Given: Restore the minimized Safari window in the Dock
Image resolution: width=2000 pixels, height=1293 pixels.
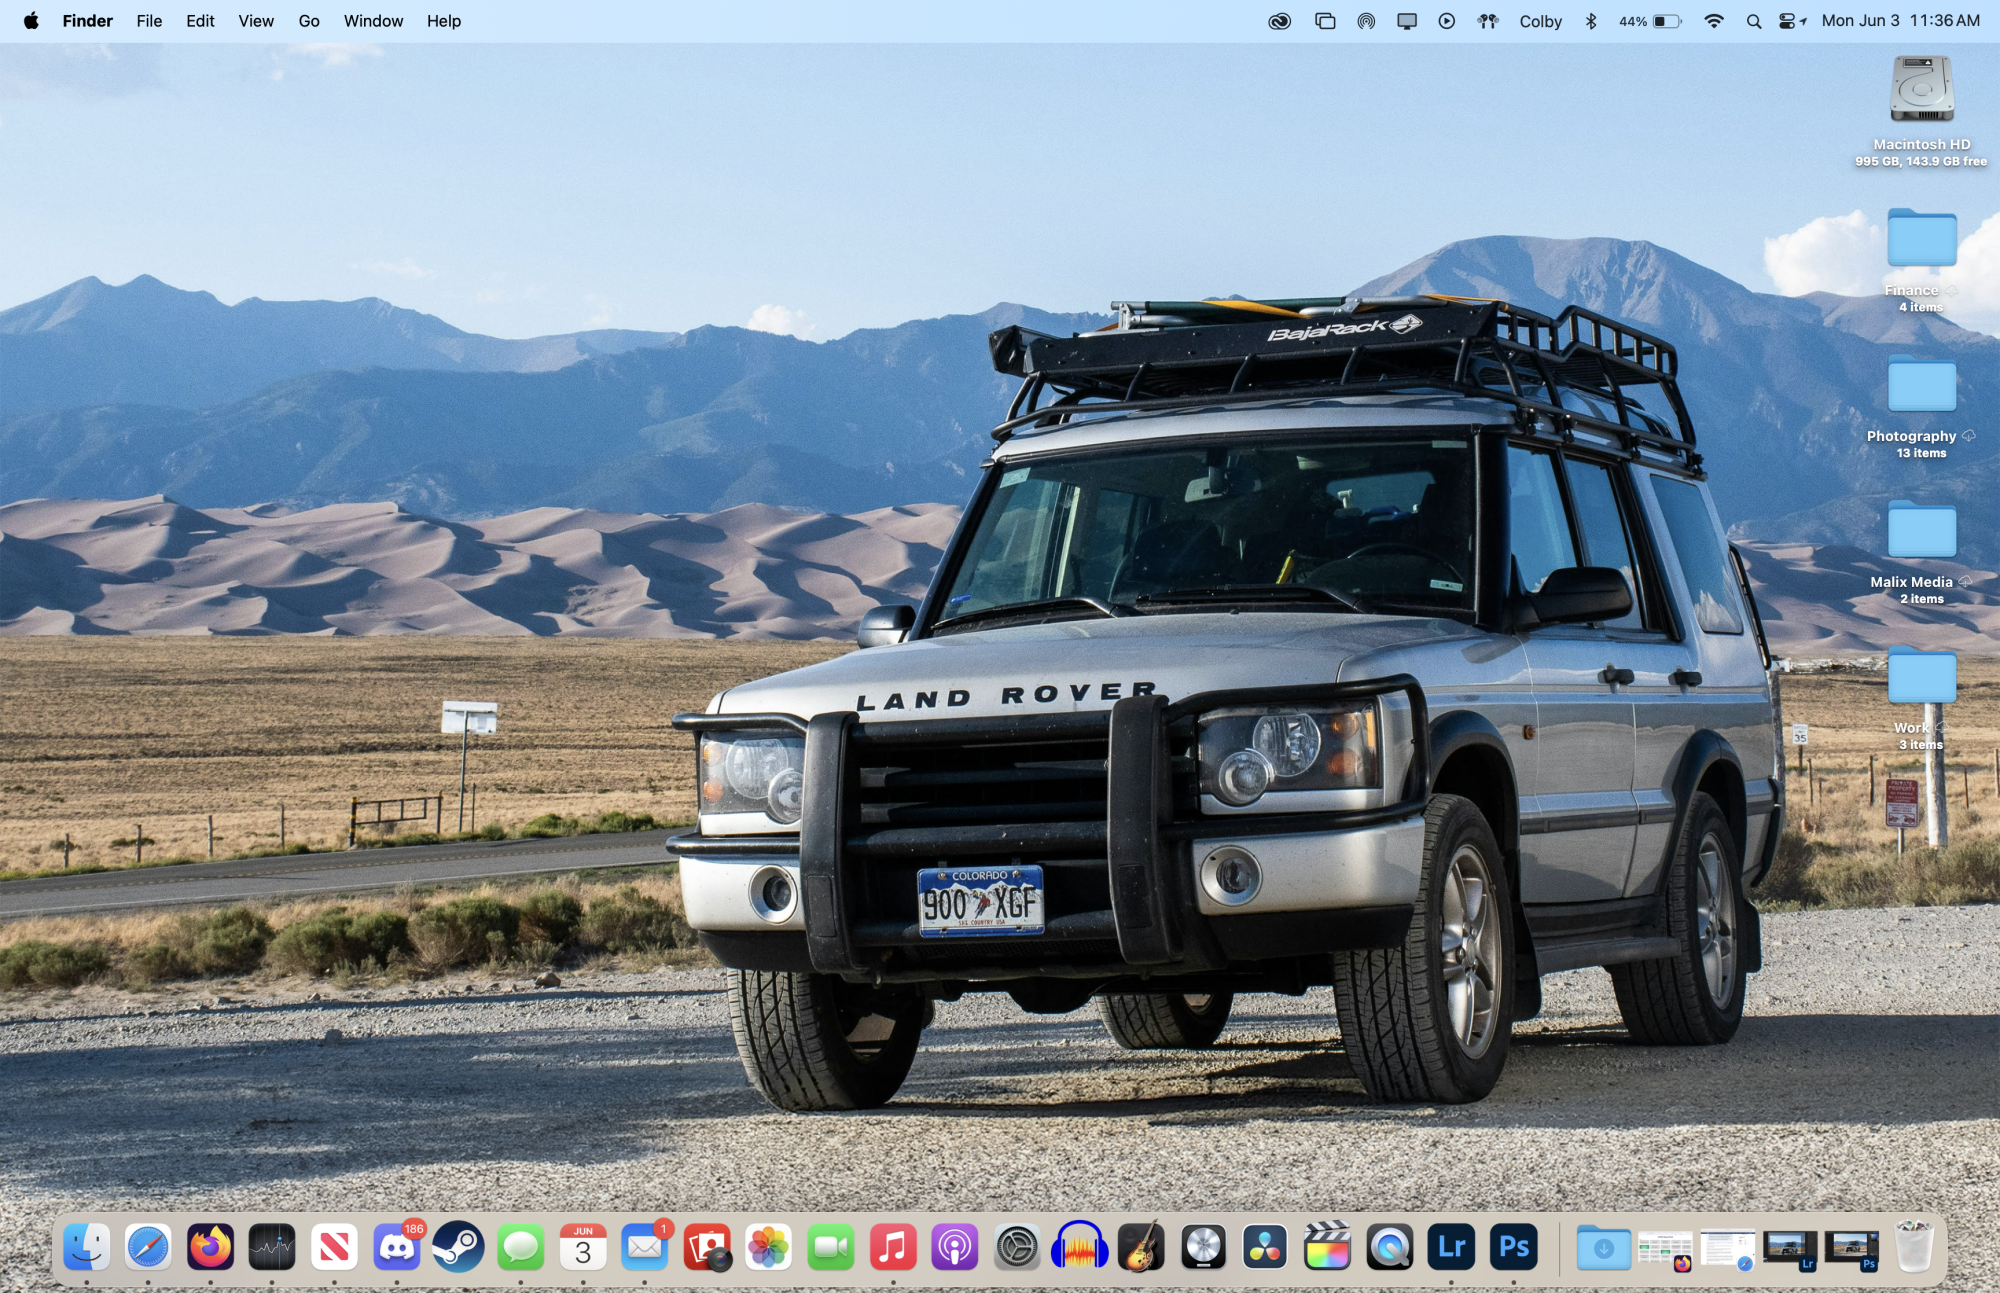Looking at the screenshot, I should (x=1728, y=1250).
